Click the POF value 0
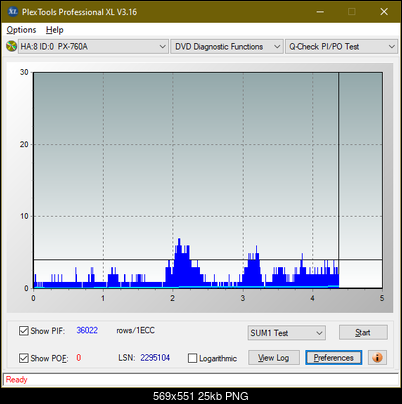This screenshot has height=404, width=402. (x=79, y=358)
